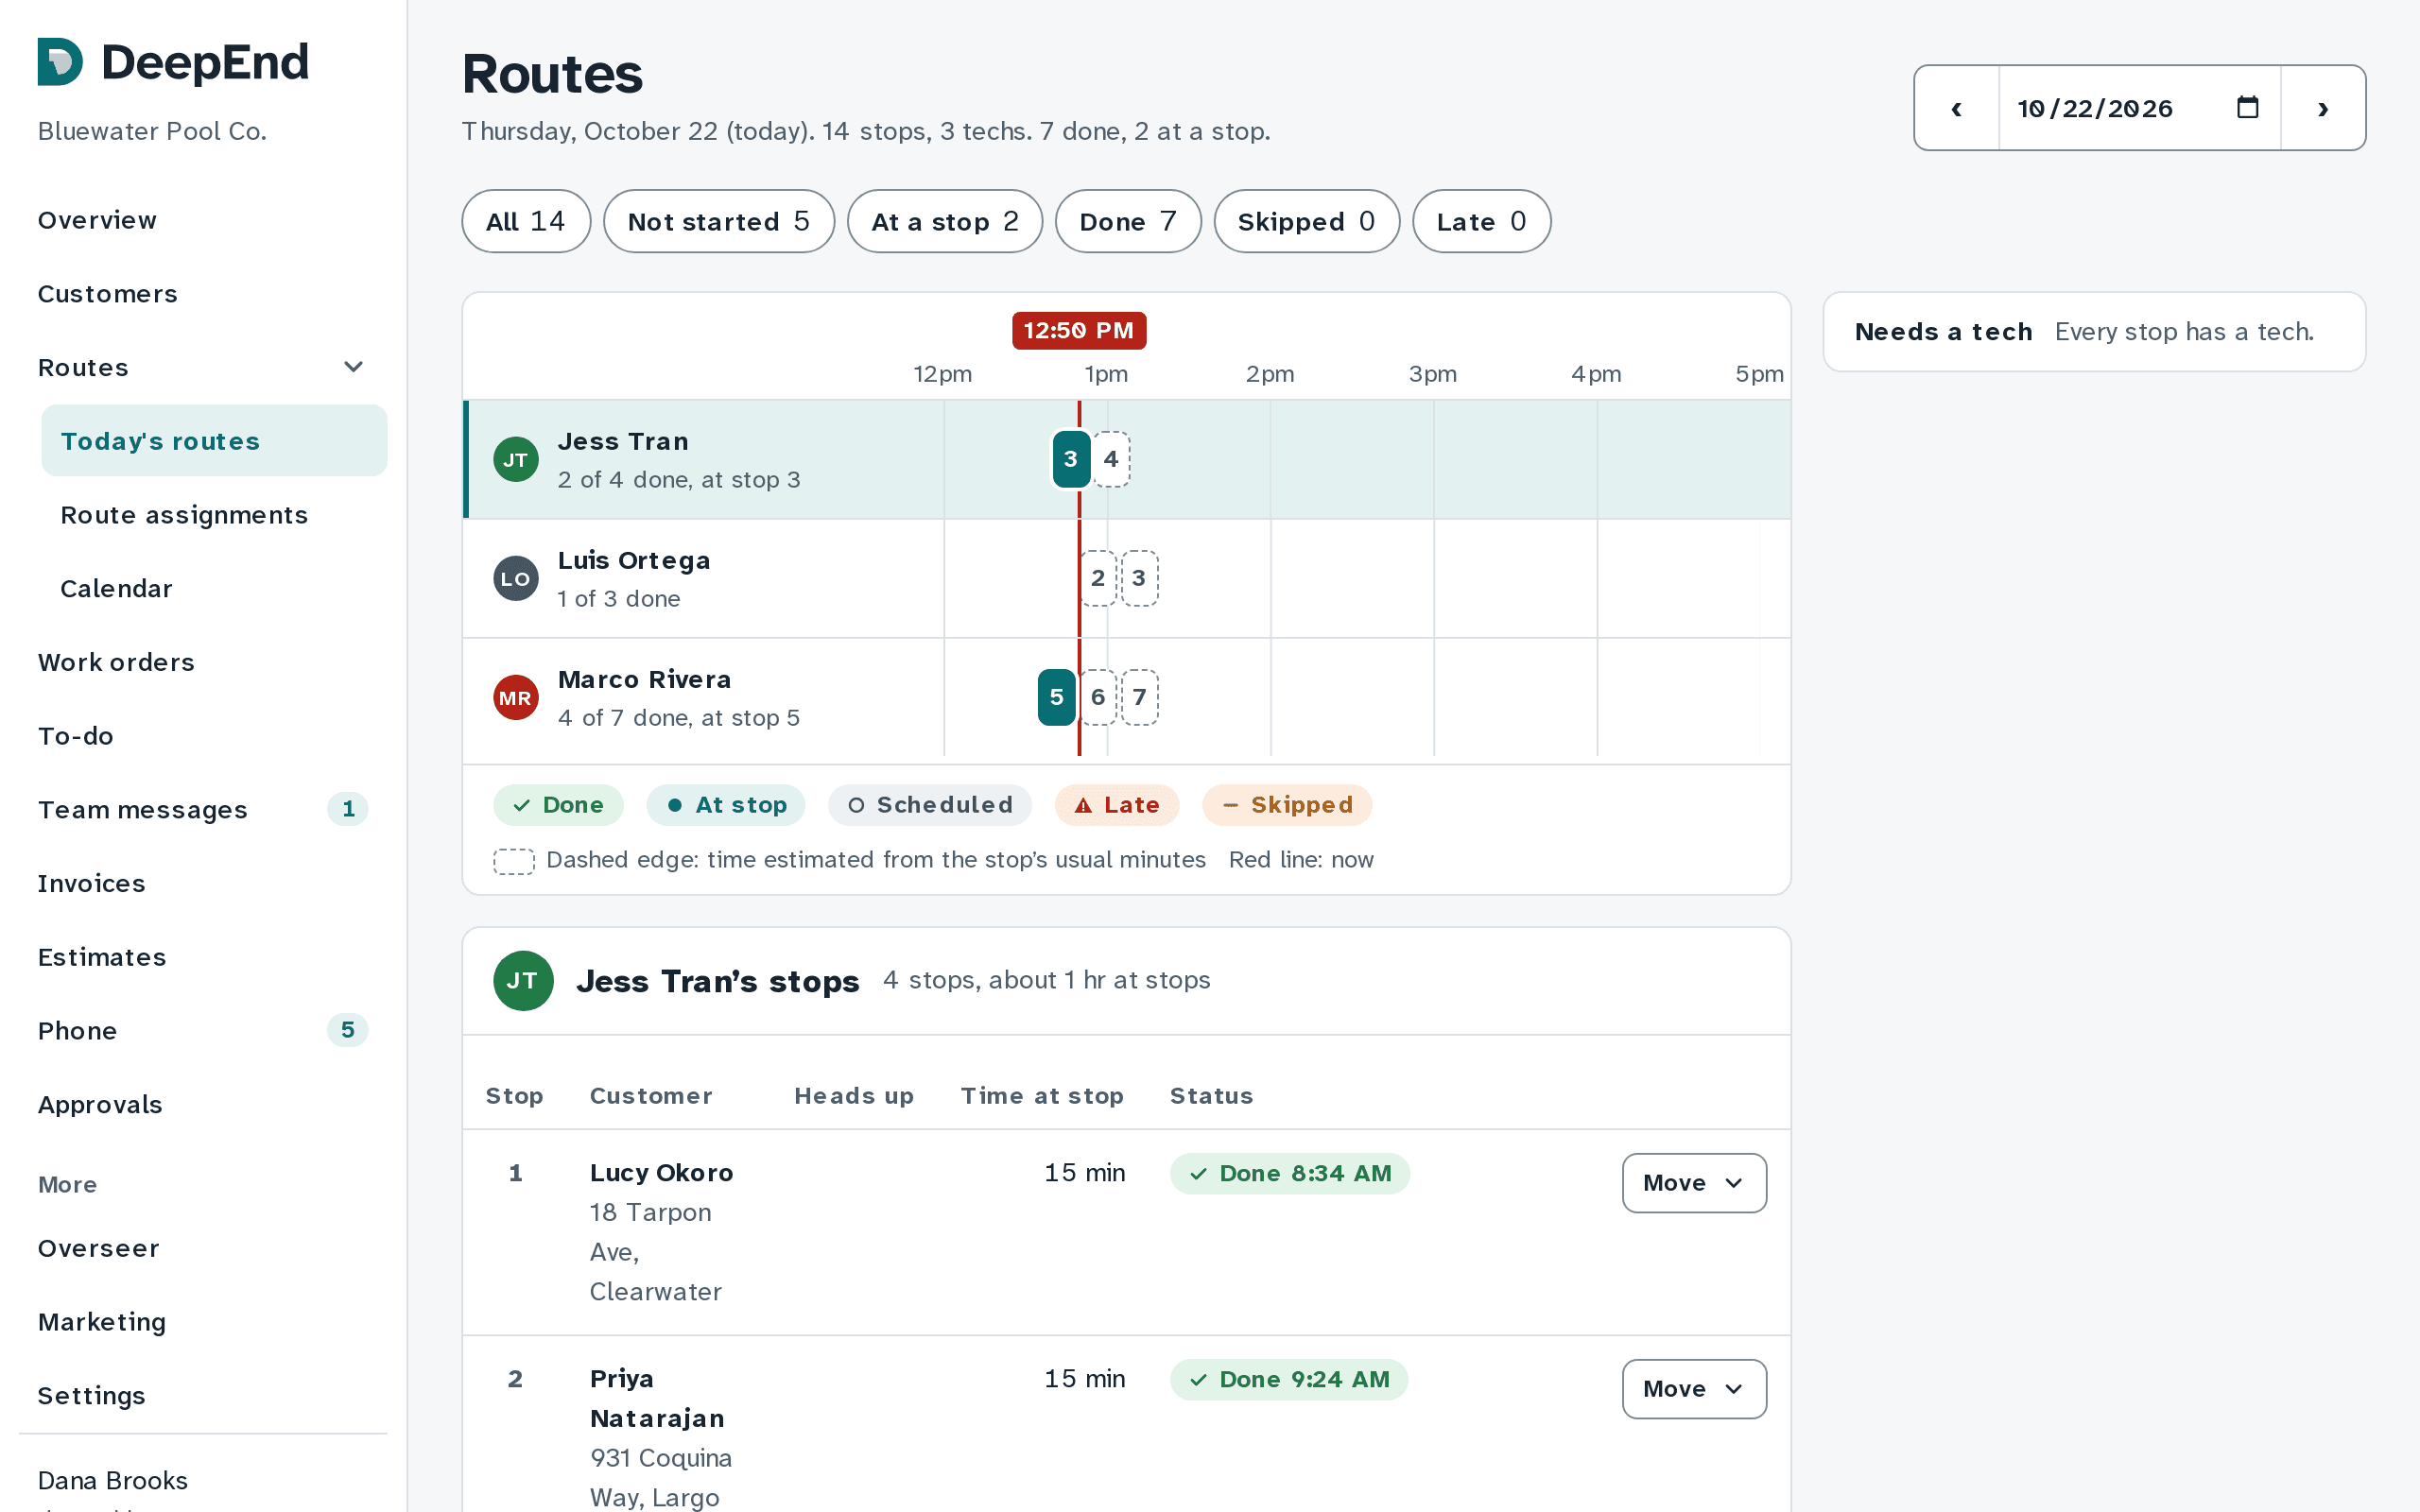Go to the next day arrow
The height and width of the screenshot is (1512, 2420).
click(x=2322, y=108)
